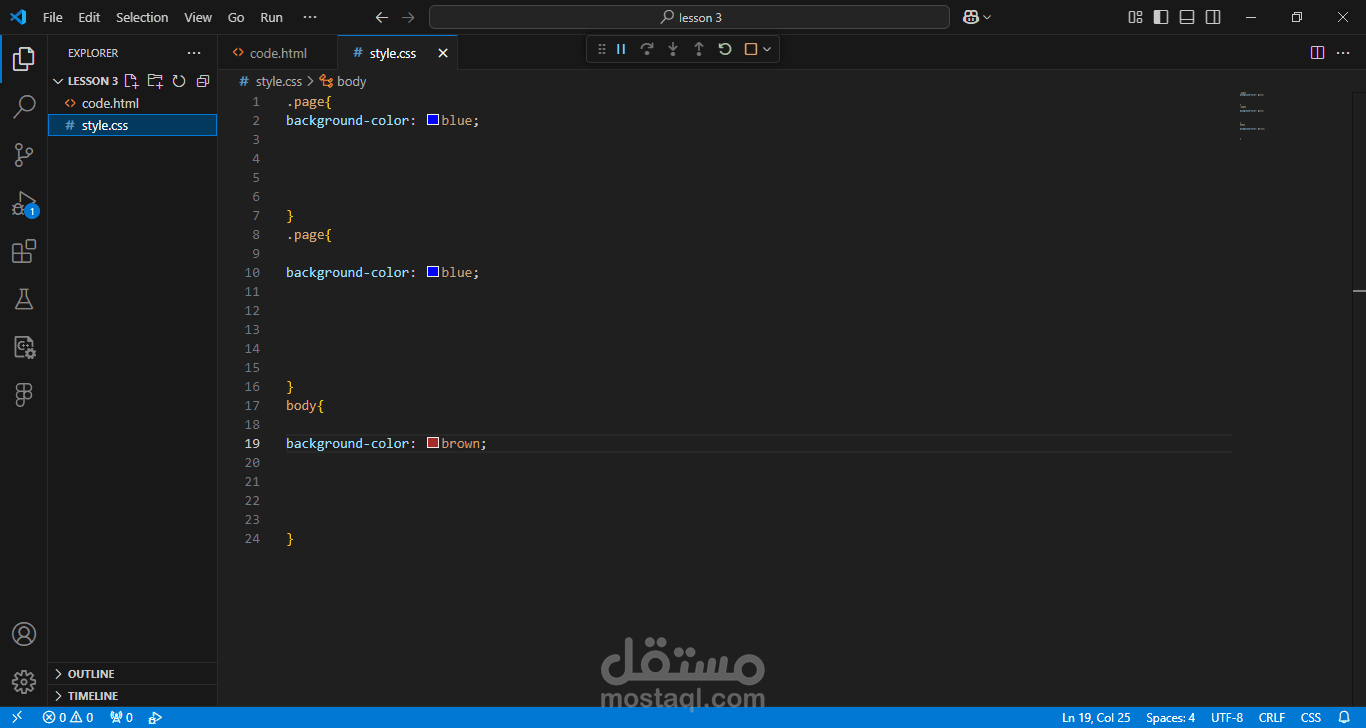Open the Extensions view
This screenshot has width=1366, height=728.
pyautogui.click(x=24, y=251)
